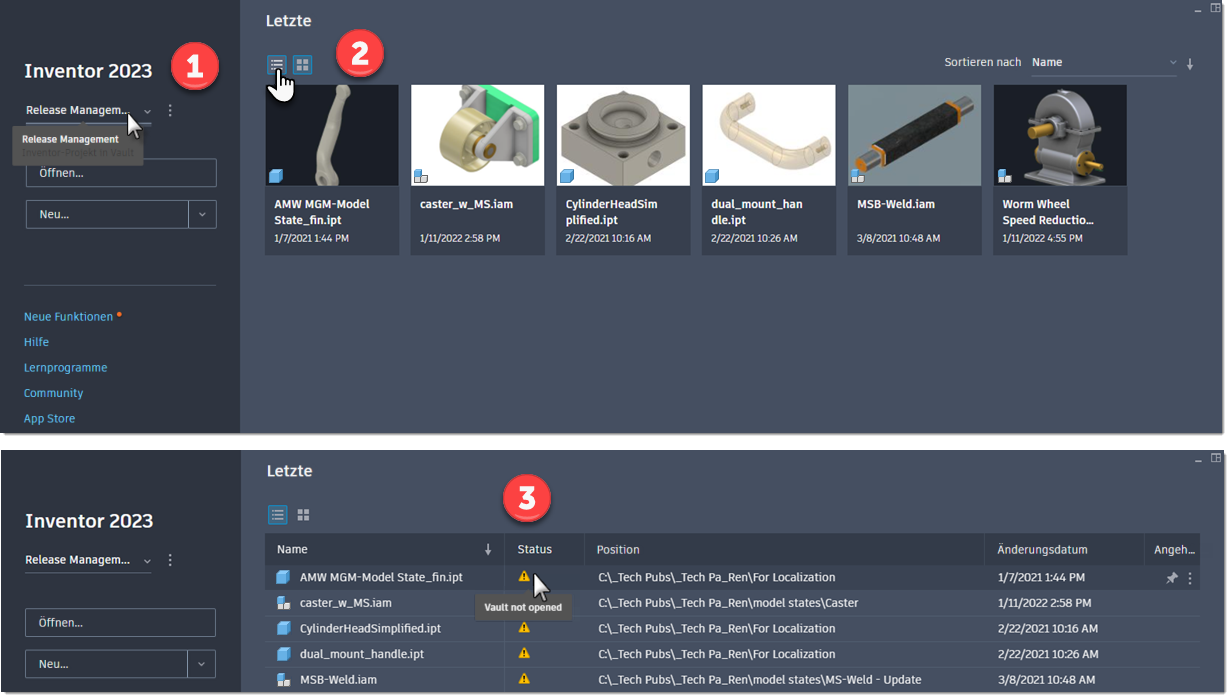This screenshot has height=695, width=1227.
Task: Click Neu... button in table-view panel
Action: [106, 664]
